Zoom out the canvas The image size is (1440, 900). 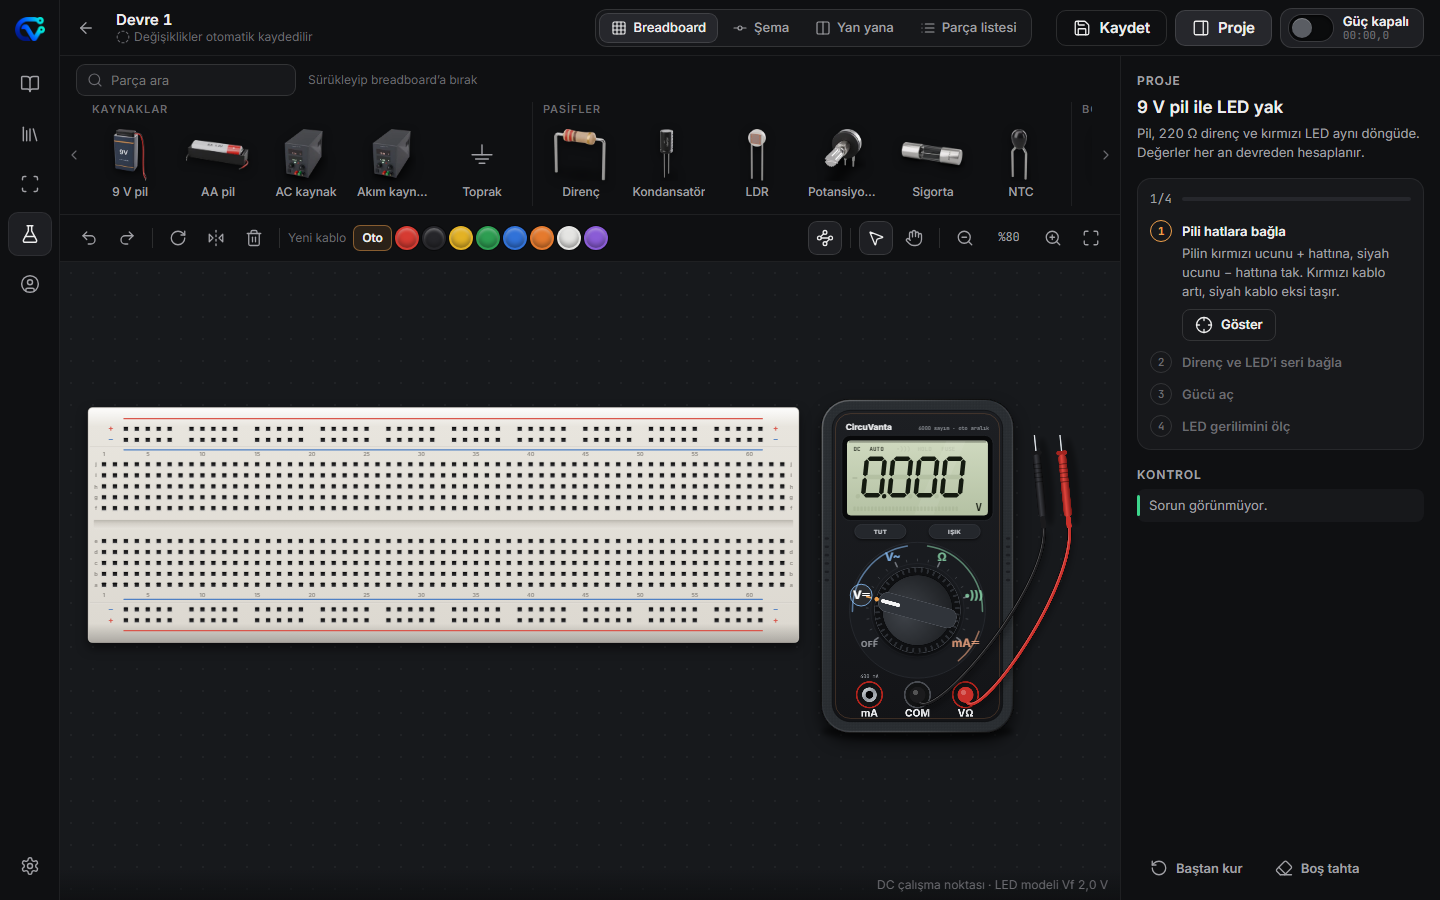(x=965, y=238)
